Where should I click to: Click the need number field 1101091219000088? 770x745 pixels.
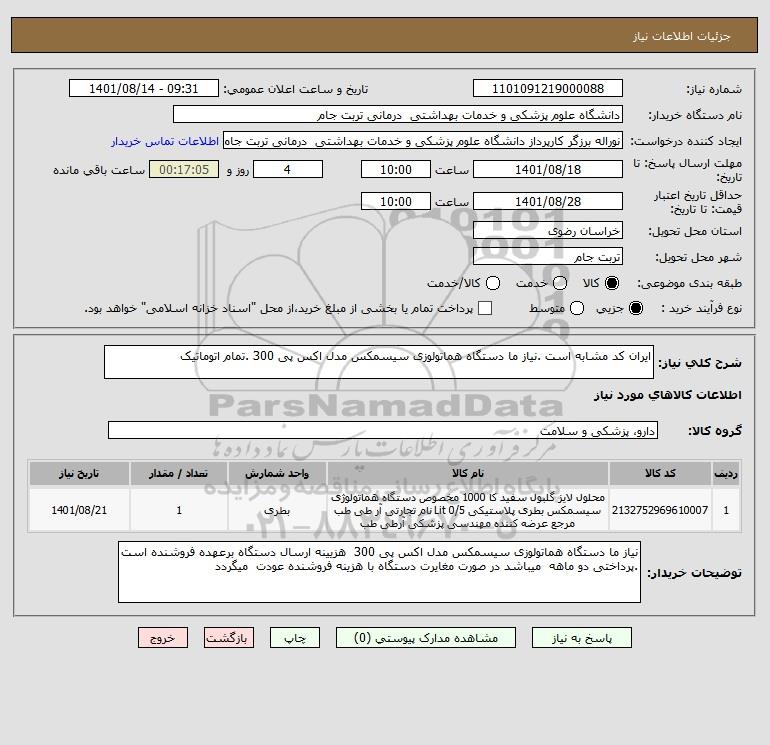pyautogui.click(x=548, y=88)
